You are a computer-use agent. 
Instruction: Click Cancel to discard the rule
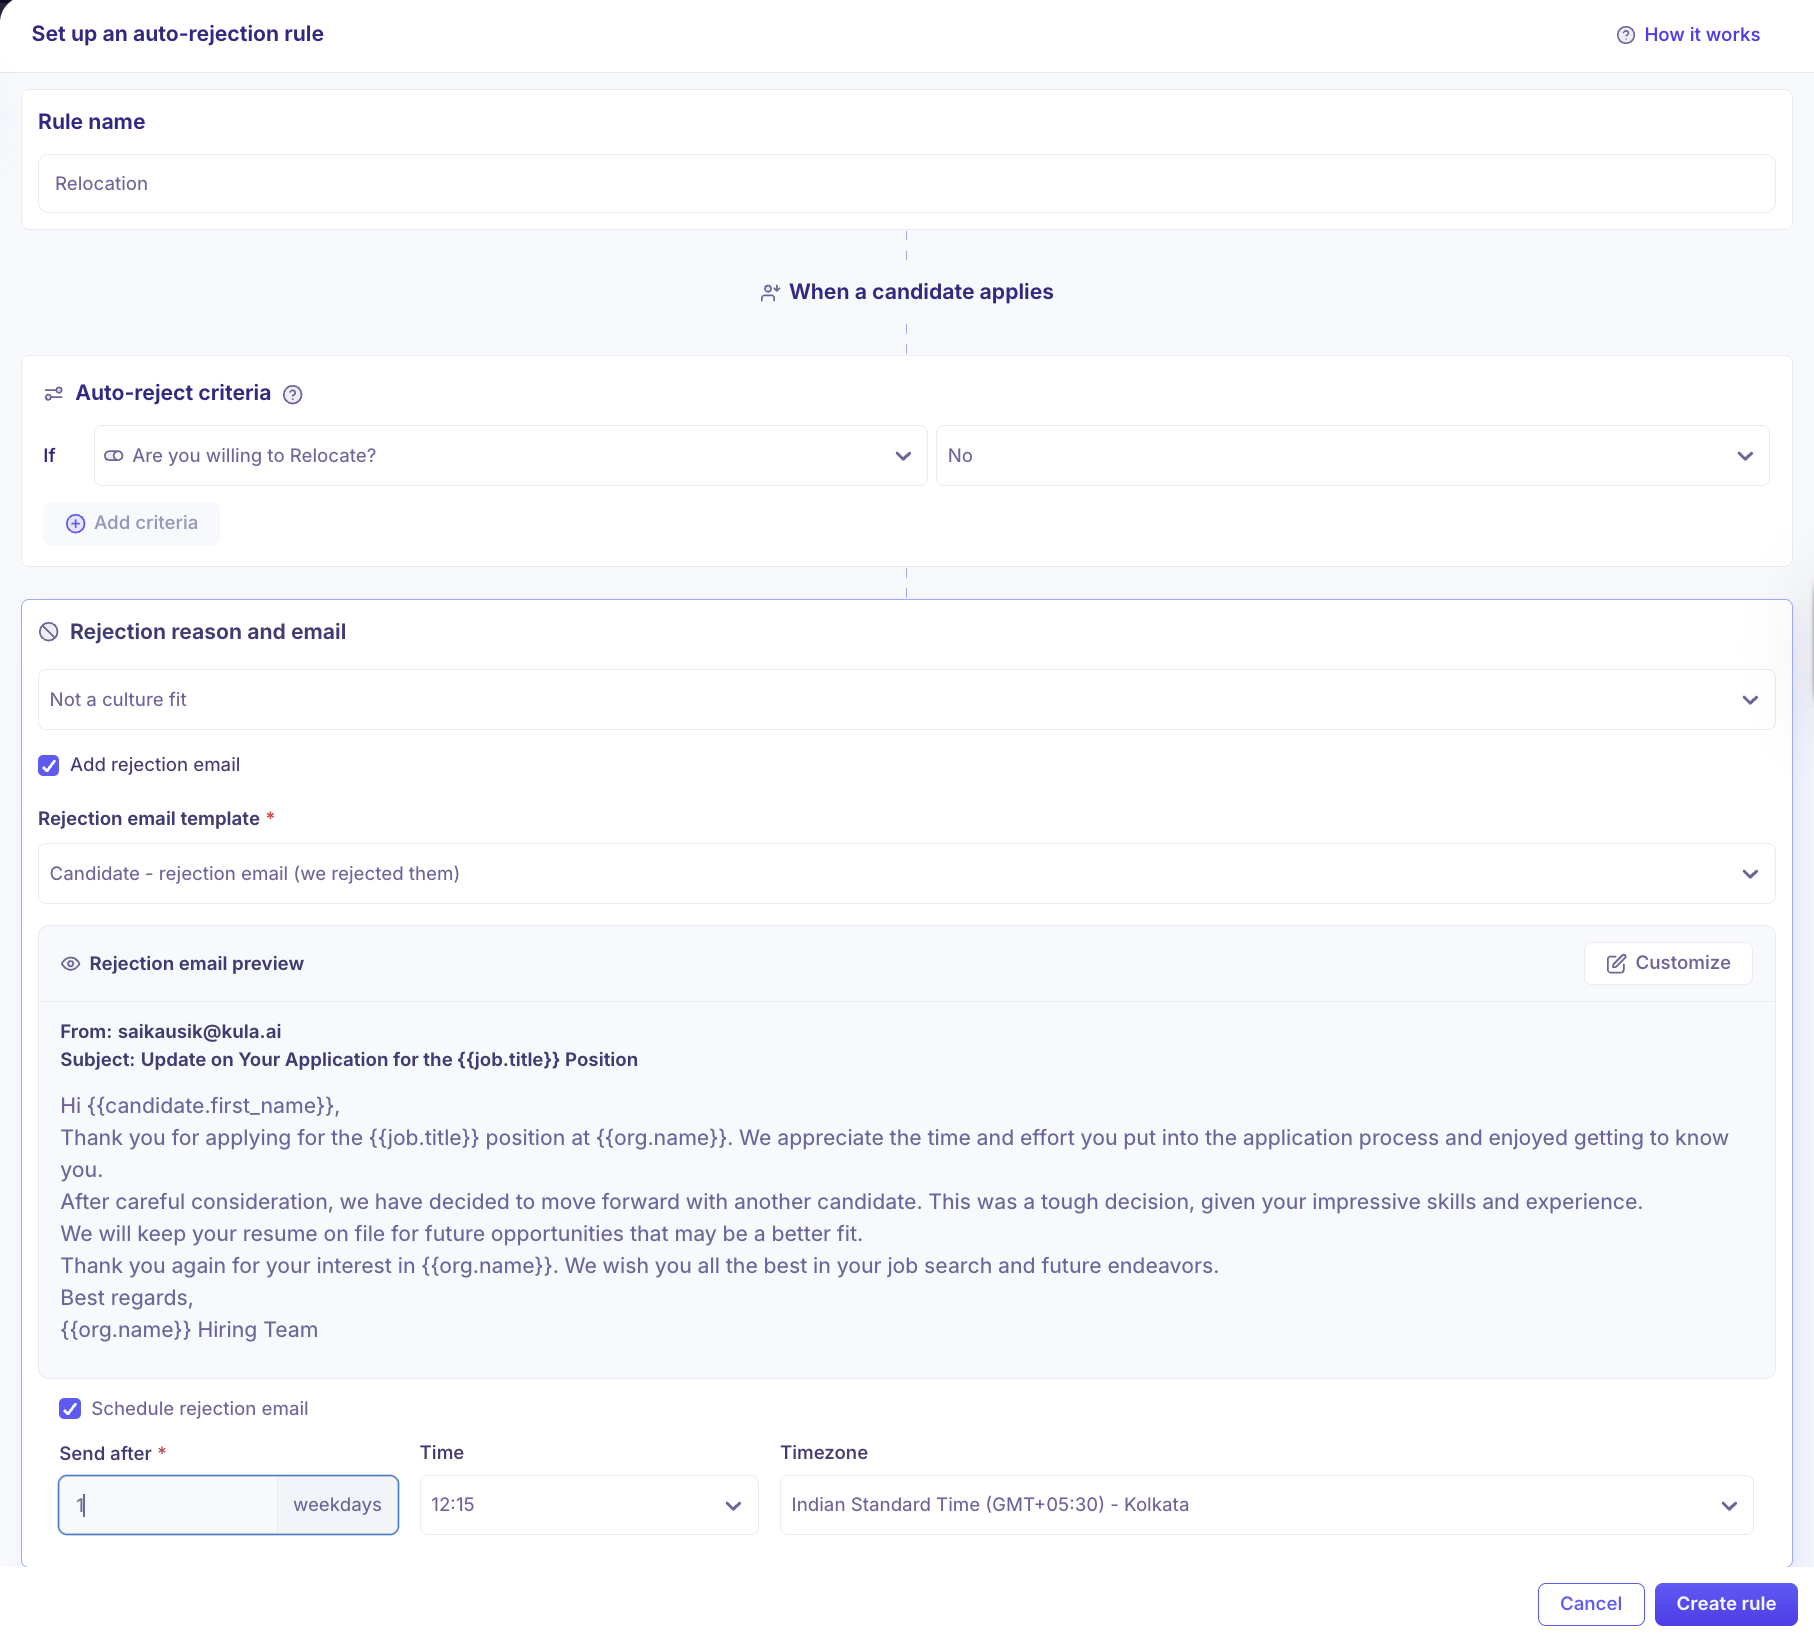pyautogui.click(x=1590, y=1604)
